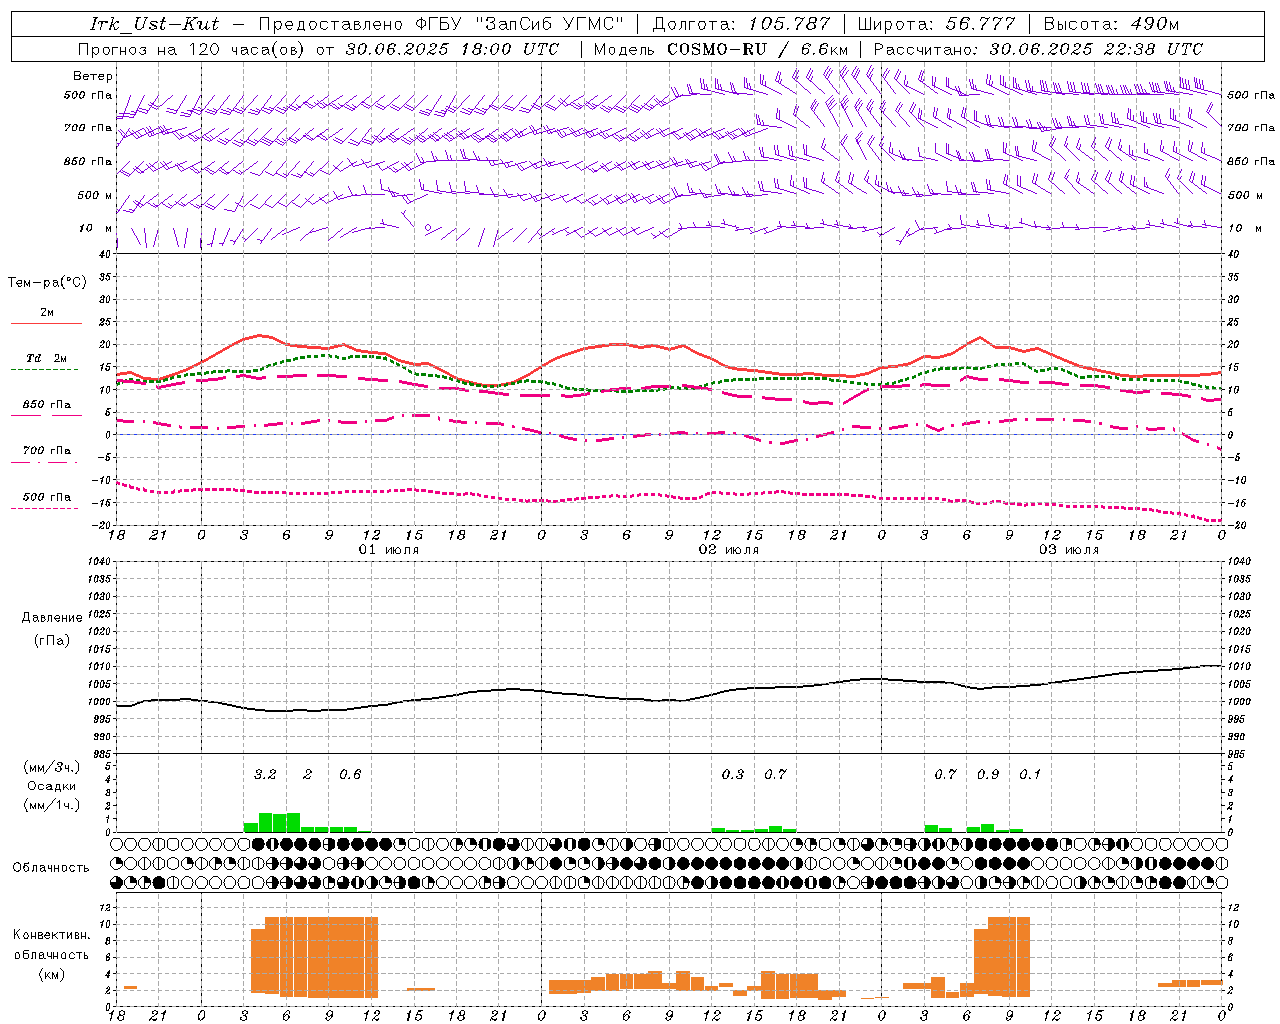Select the Облачность cloud cover label

pyautogui.click(x=51, y=868)
